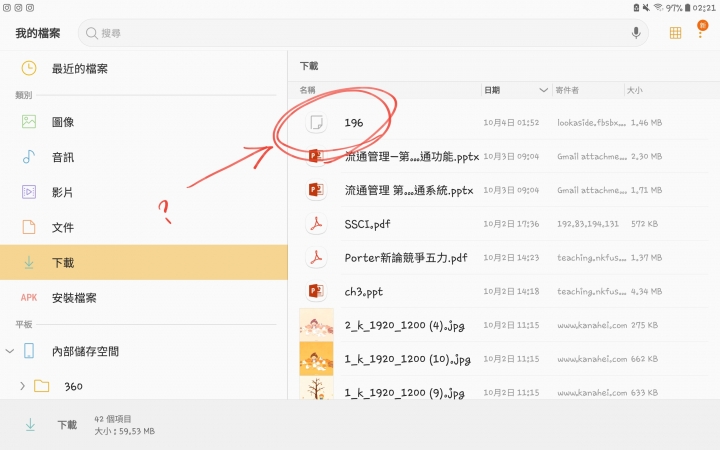Image resolution: width=720 pixels, height=450 pixels.
Task: Click thumbnail of 1_k_1920_1200 (9).jpg
Action: pyautogui.click(x=316, y=388)
